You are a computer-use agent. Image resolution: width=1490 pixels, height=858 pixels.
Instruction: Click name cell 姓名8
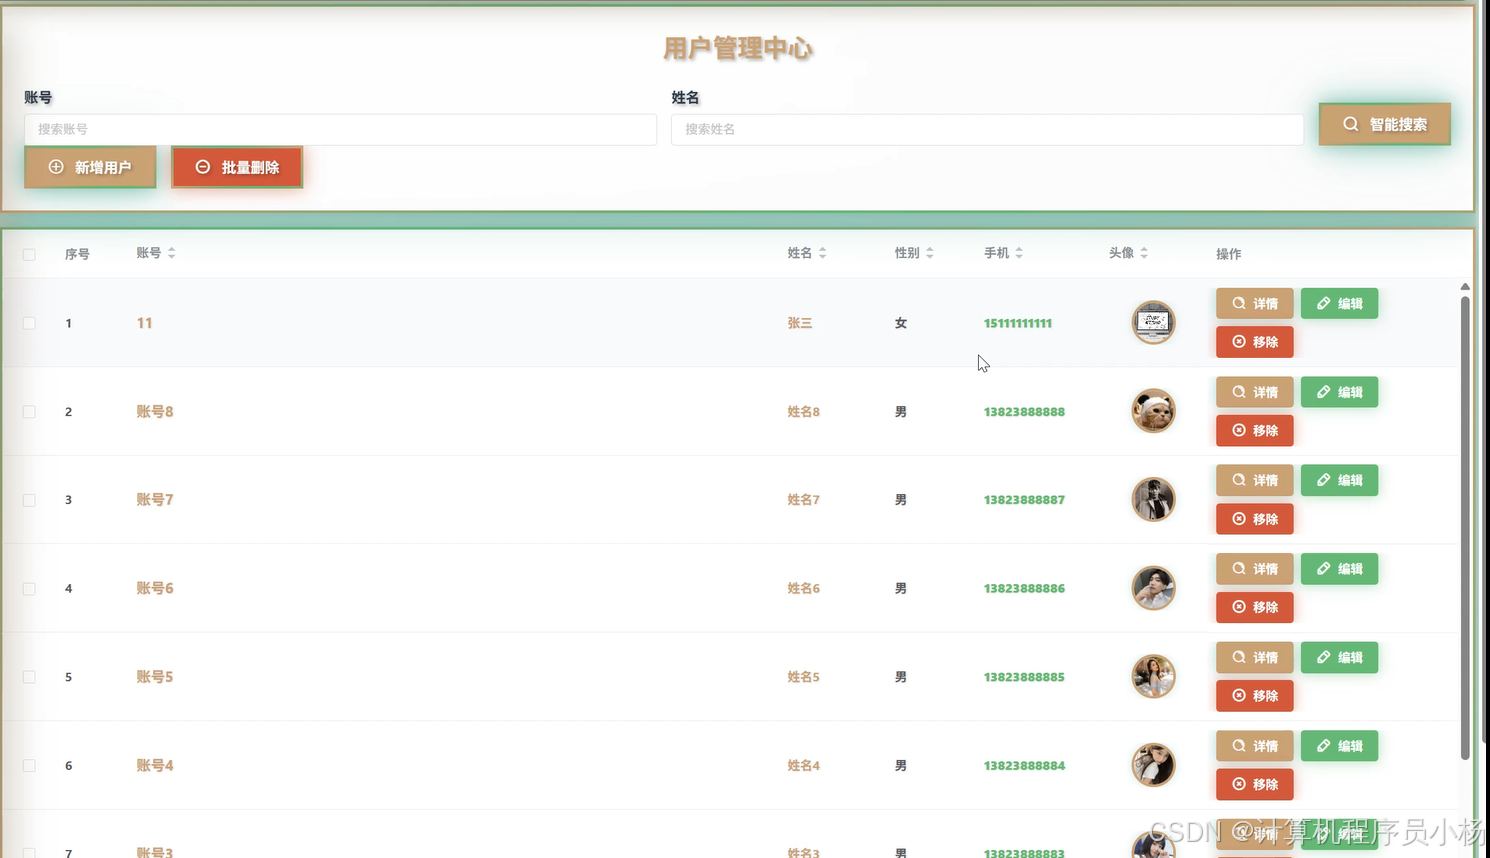803,412
